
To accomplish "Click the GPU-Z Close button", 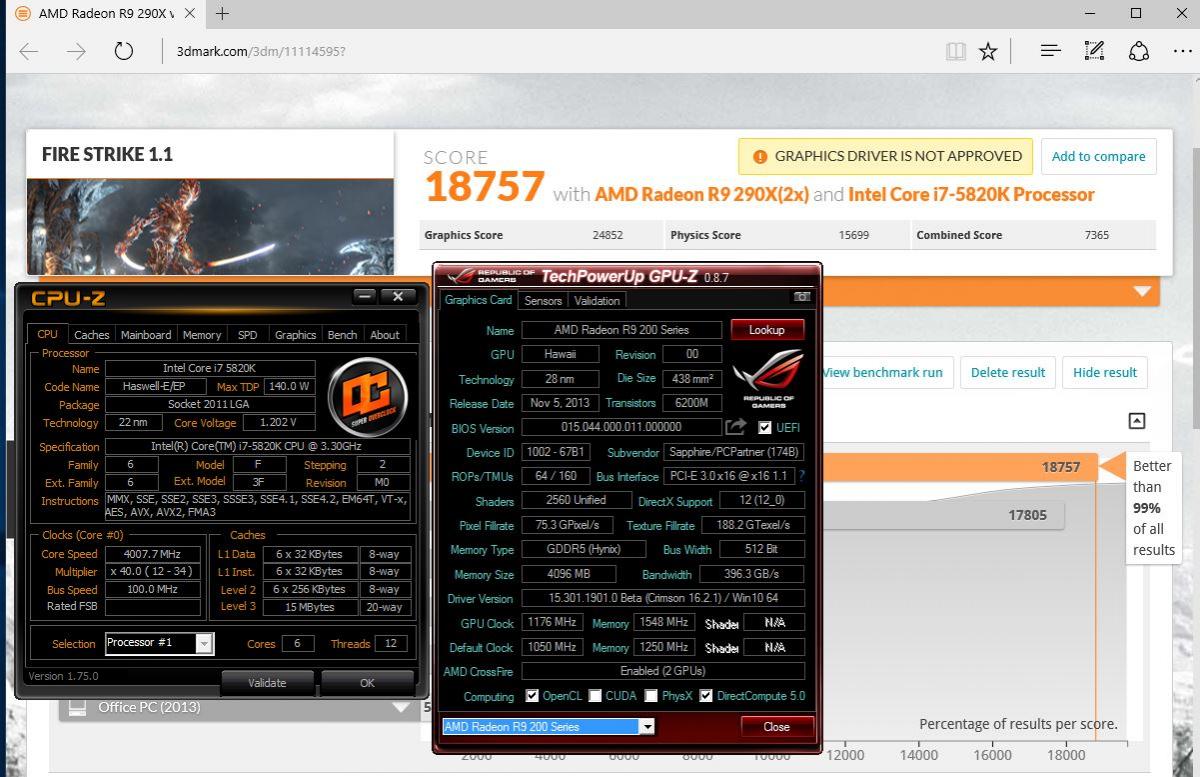I will [x=777, y=727].
